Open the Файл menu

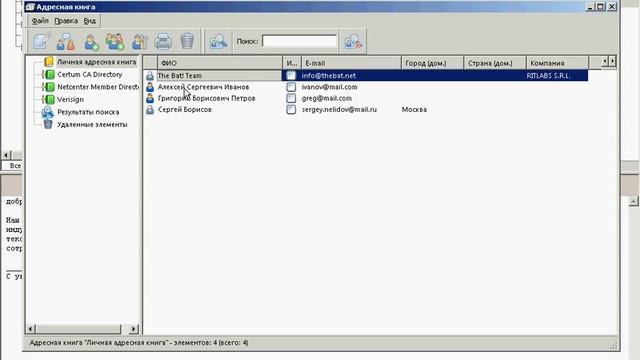(40, 20)
